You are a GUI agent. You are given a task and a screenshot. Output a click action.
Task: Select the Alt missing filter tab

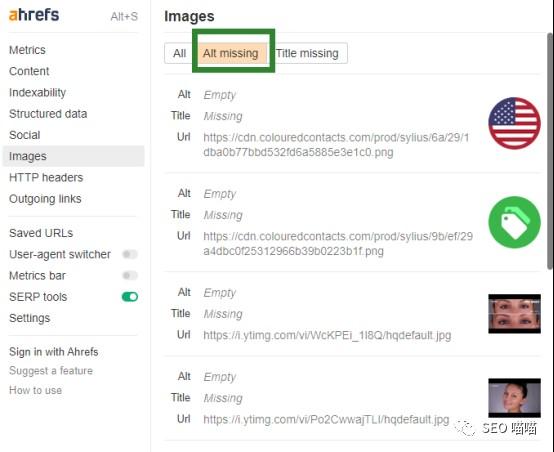pos(231,53)
